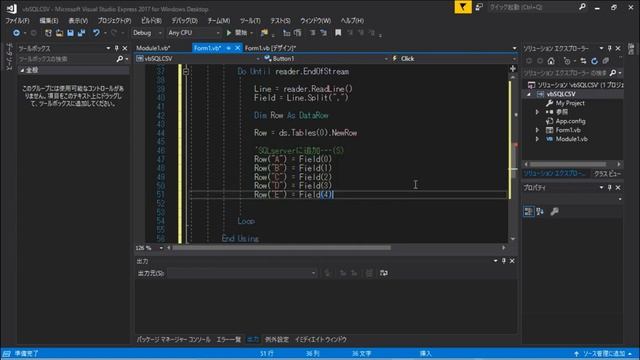Click the open file toolbar icon
The width and height of the screenshot is (640, 360).
coord(59,33)
